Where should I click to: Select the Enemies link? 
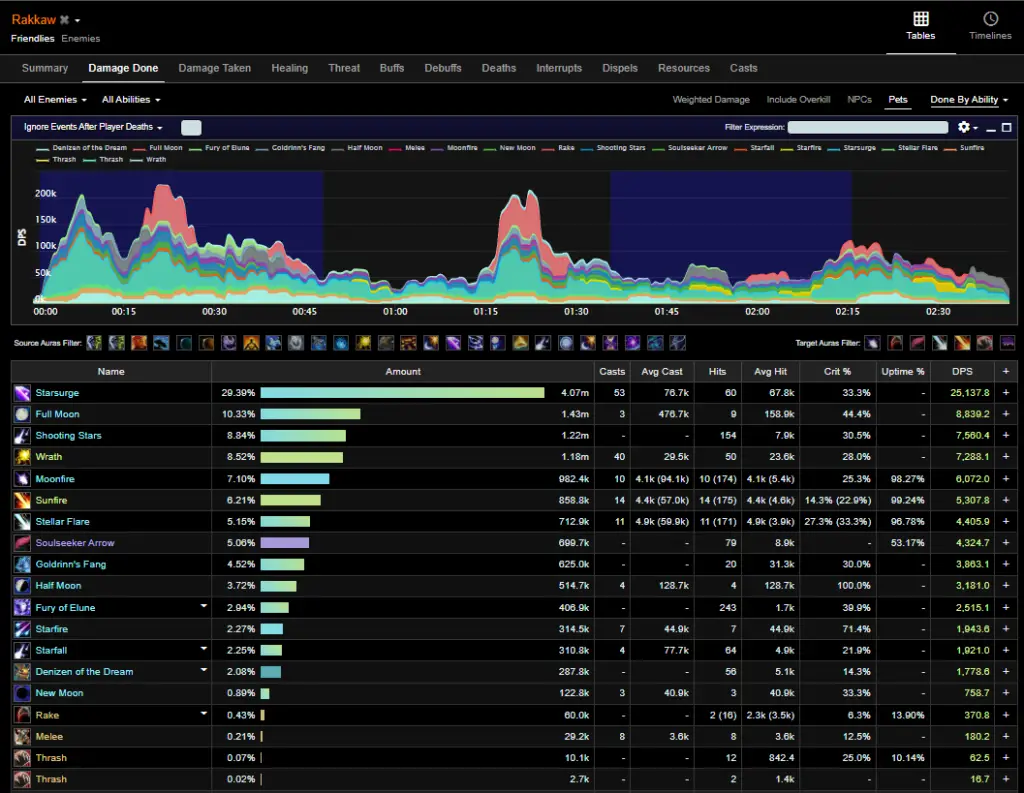[81, 39]
